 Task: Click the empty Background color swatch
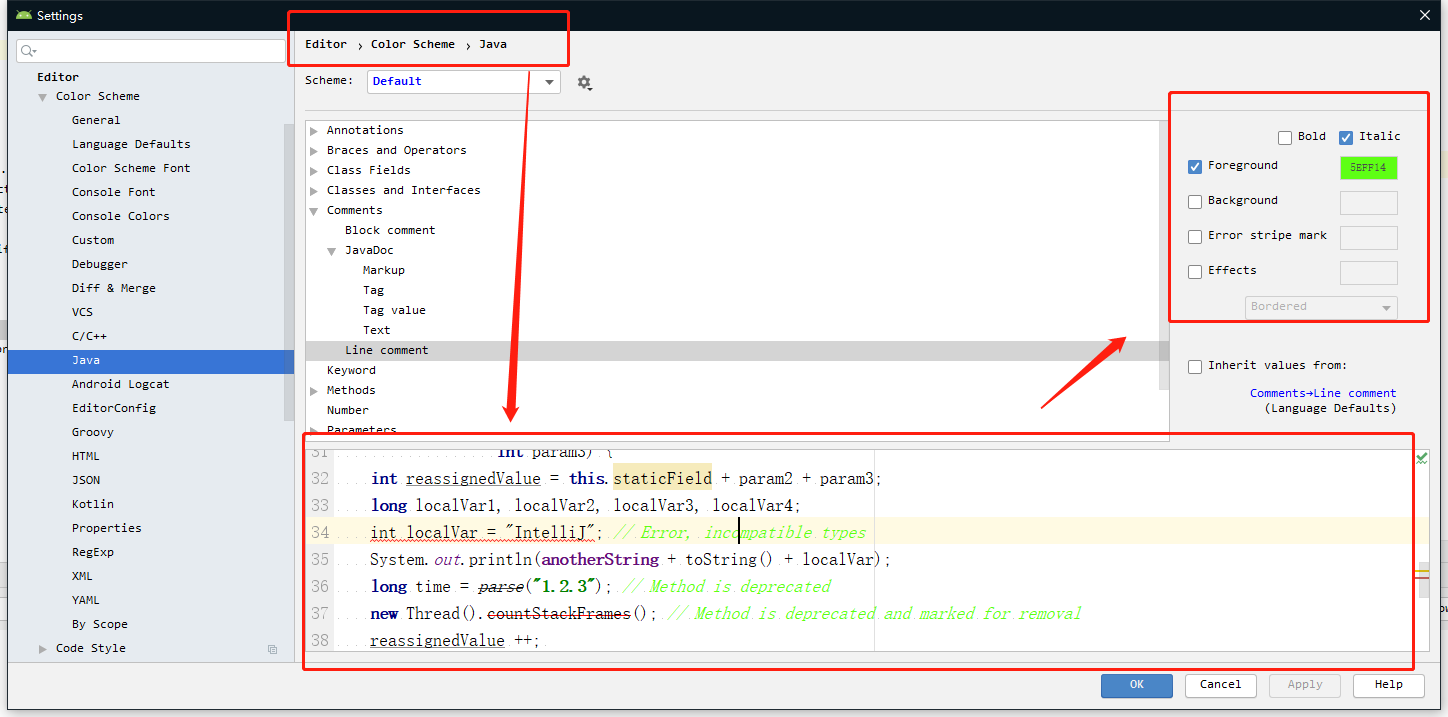coord(1369,203)
